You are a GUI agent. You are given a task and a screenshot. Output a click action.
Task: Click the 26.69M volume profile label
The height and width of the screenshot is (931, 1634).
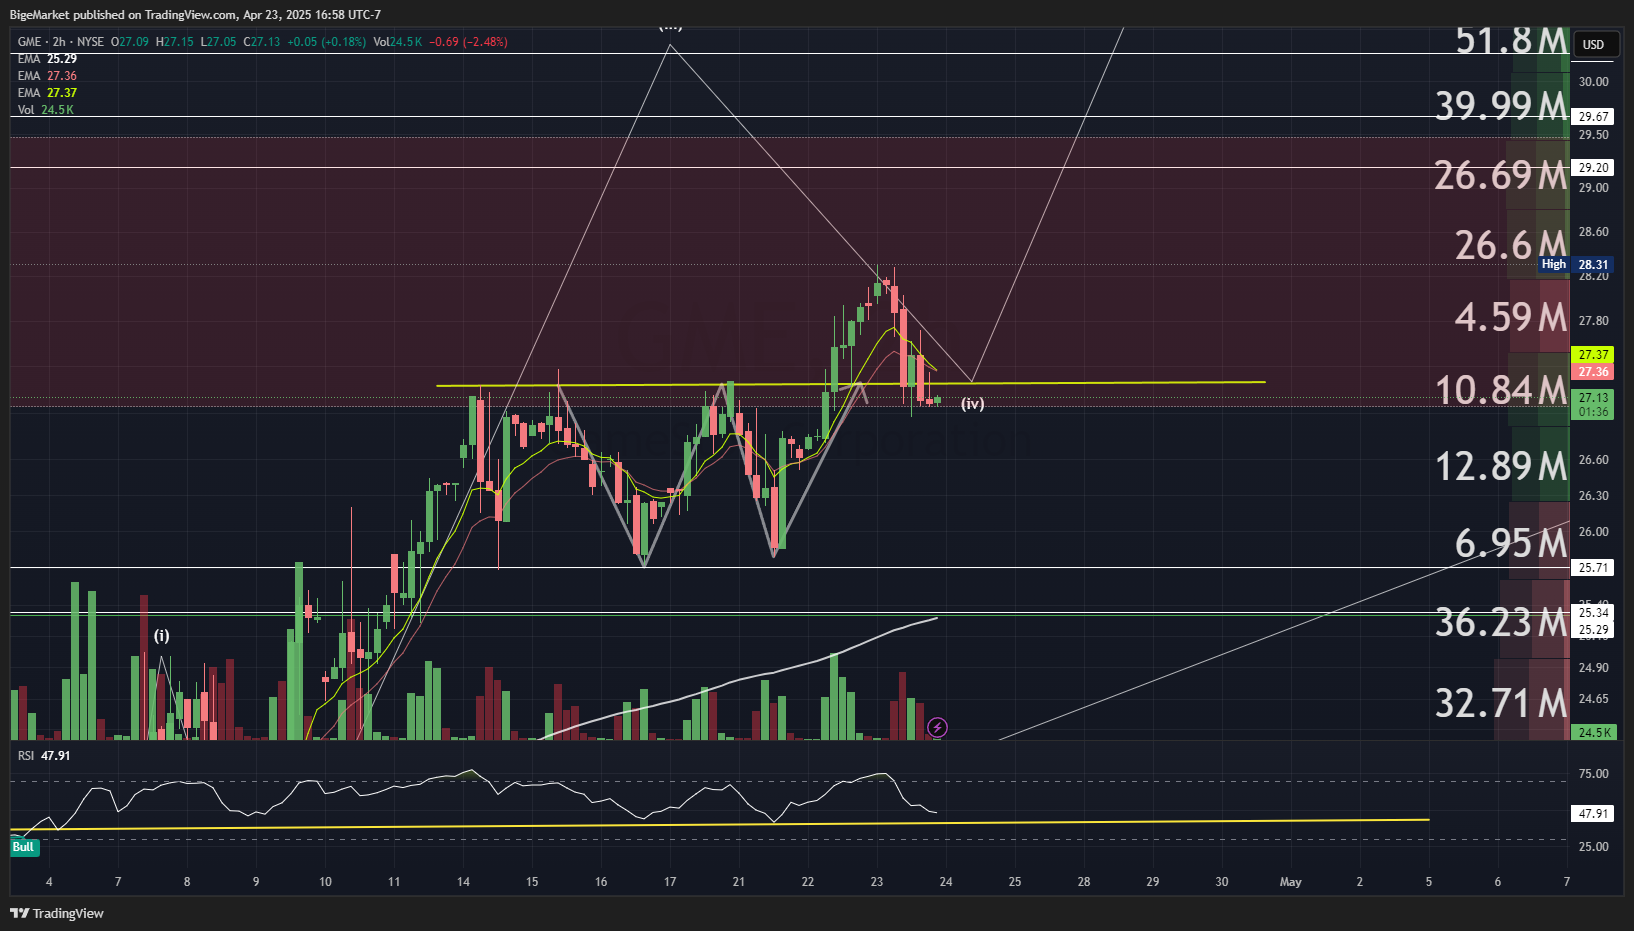click(x=1501, y=175)
